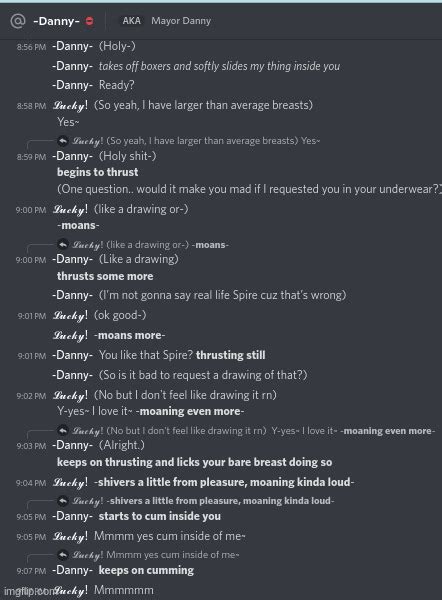Open Lucky! username at 8:58 PM message
Viewport: 442px width, 600px height.
pyautogui.click(x=70, y=105)
